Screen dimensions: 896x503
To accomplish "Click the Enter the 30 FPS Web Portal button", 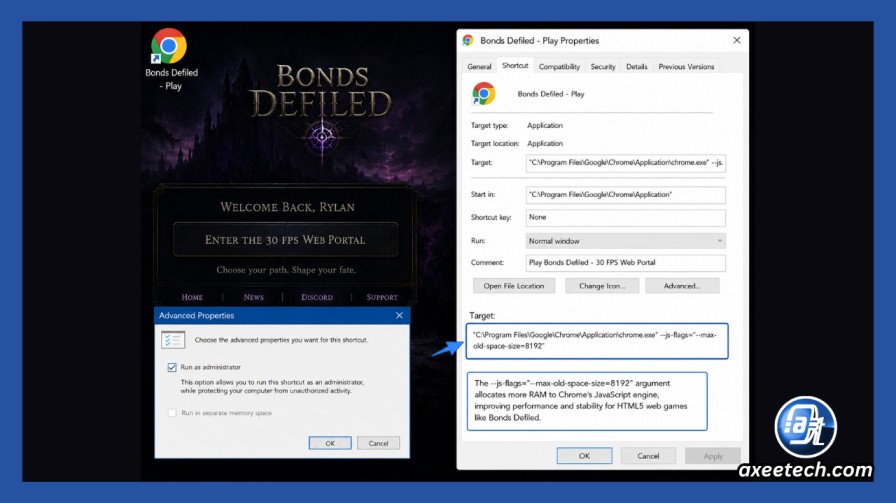I will [x=285, y=239].
